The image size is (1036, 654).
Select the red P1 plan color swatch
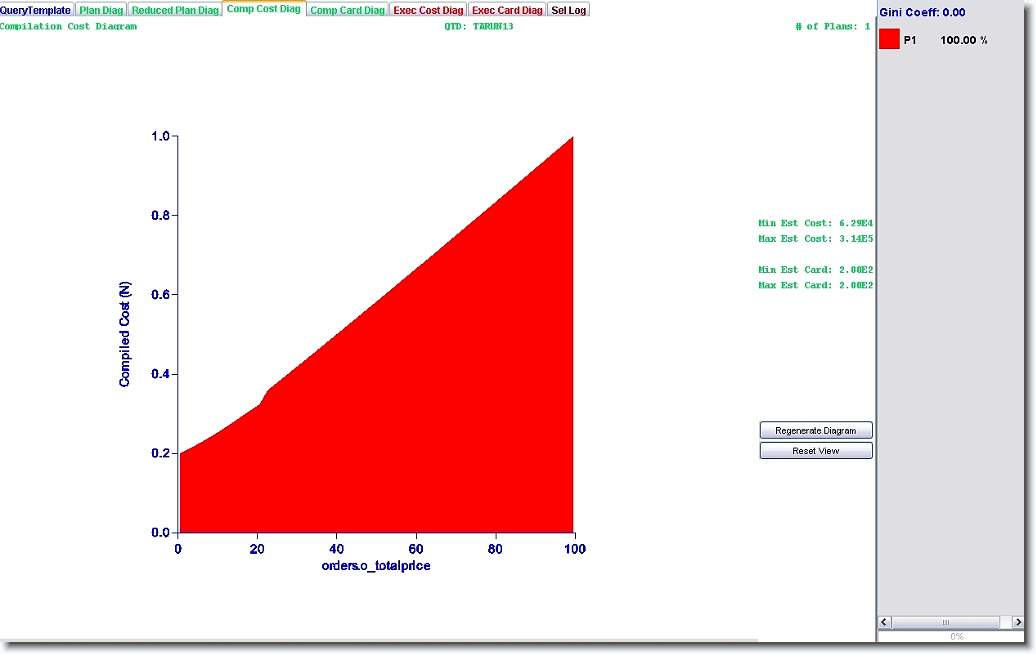point(889,40)
